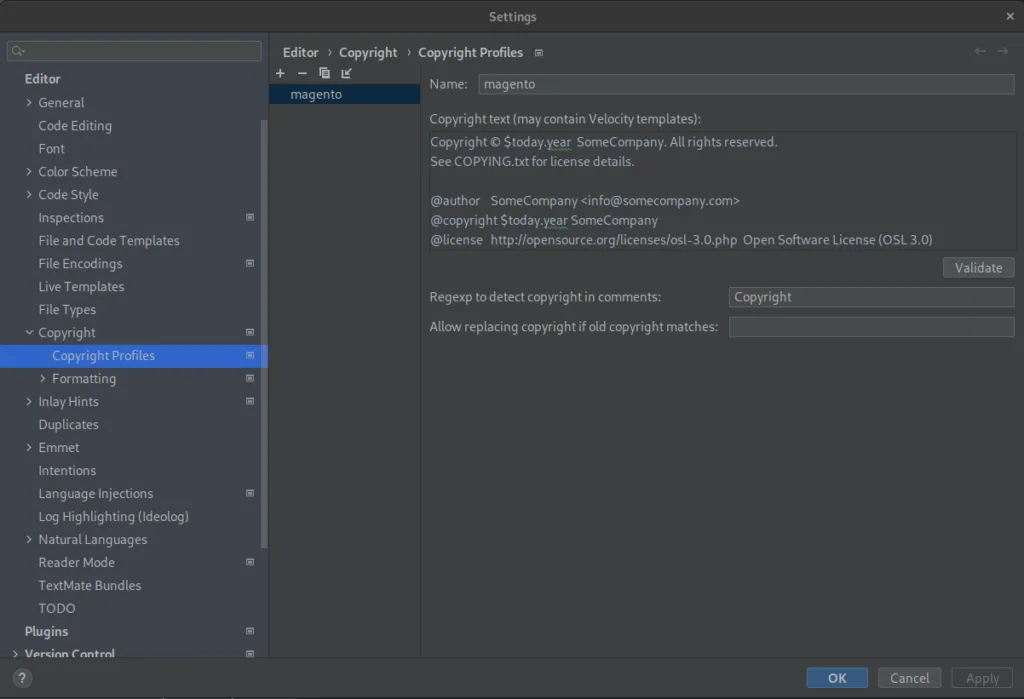This screenshot has width=1024, height=699.
Task: Open the Live Templates settings page
Action: 81,287
